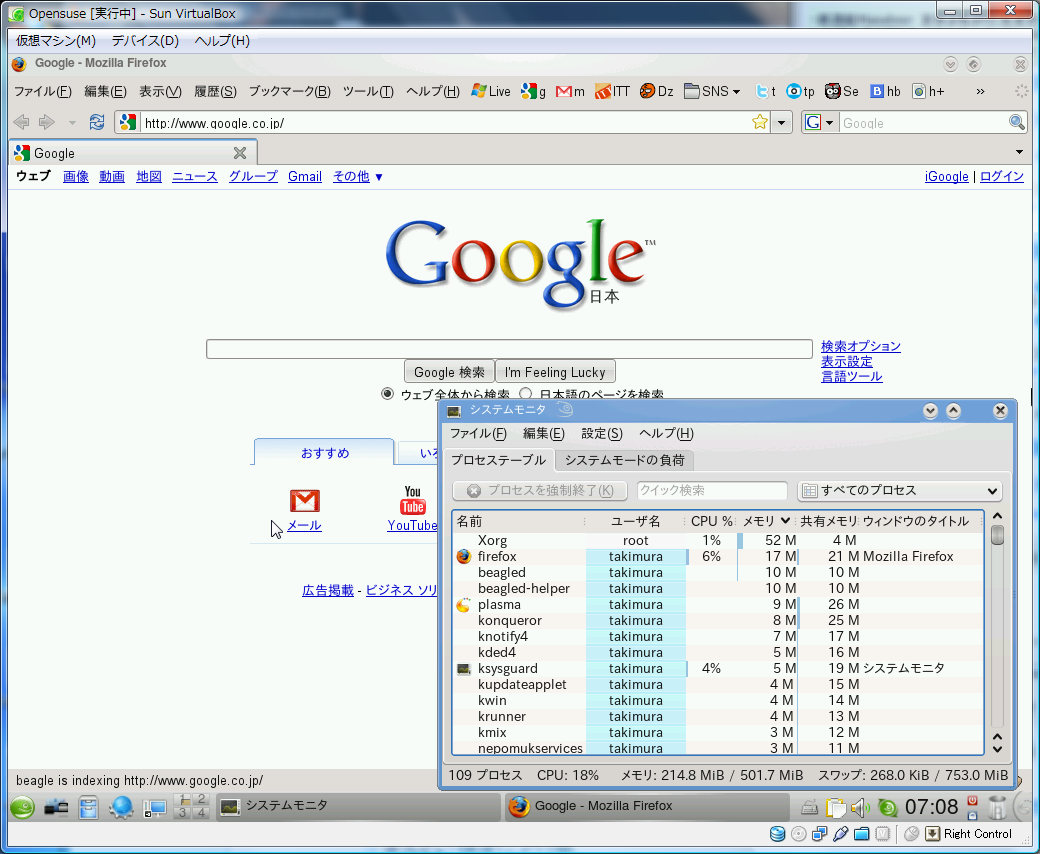The width and height of the screenshot is (1040, 854).
Task: Select the ksysguard process row
Action: pyautogui.click(x=718, y=668)
